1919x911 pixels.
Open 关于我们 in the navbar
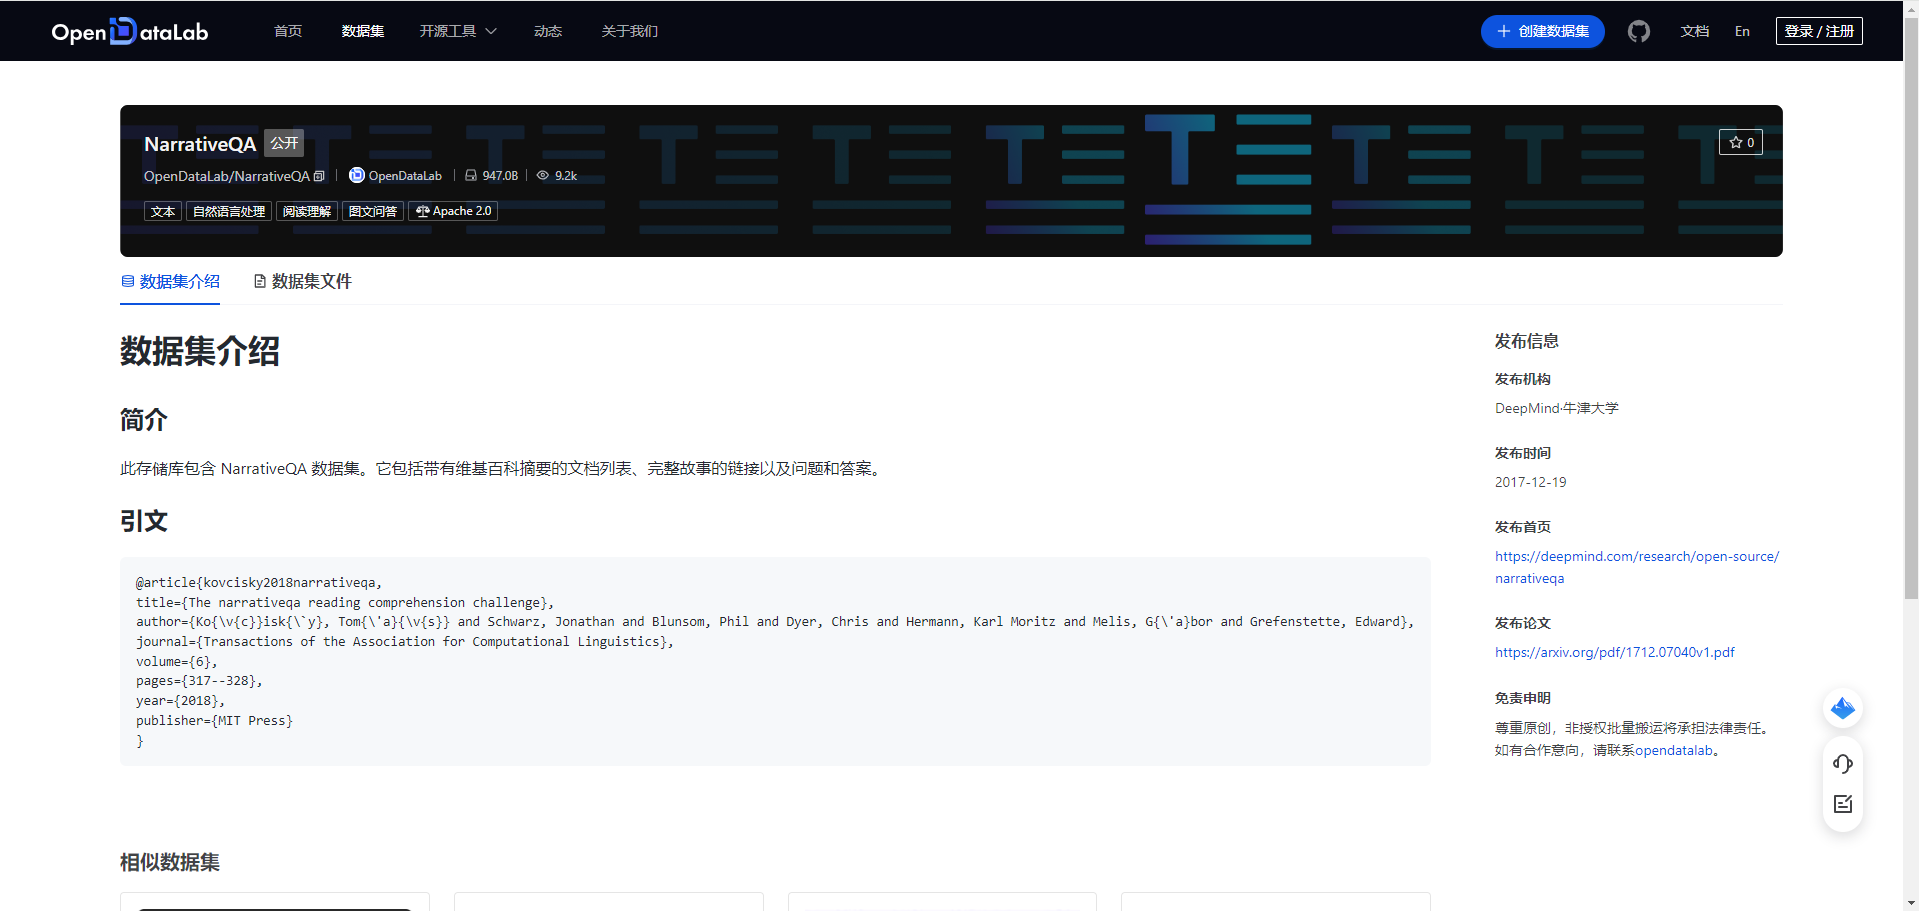click(629, 31)
